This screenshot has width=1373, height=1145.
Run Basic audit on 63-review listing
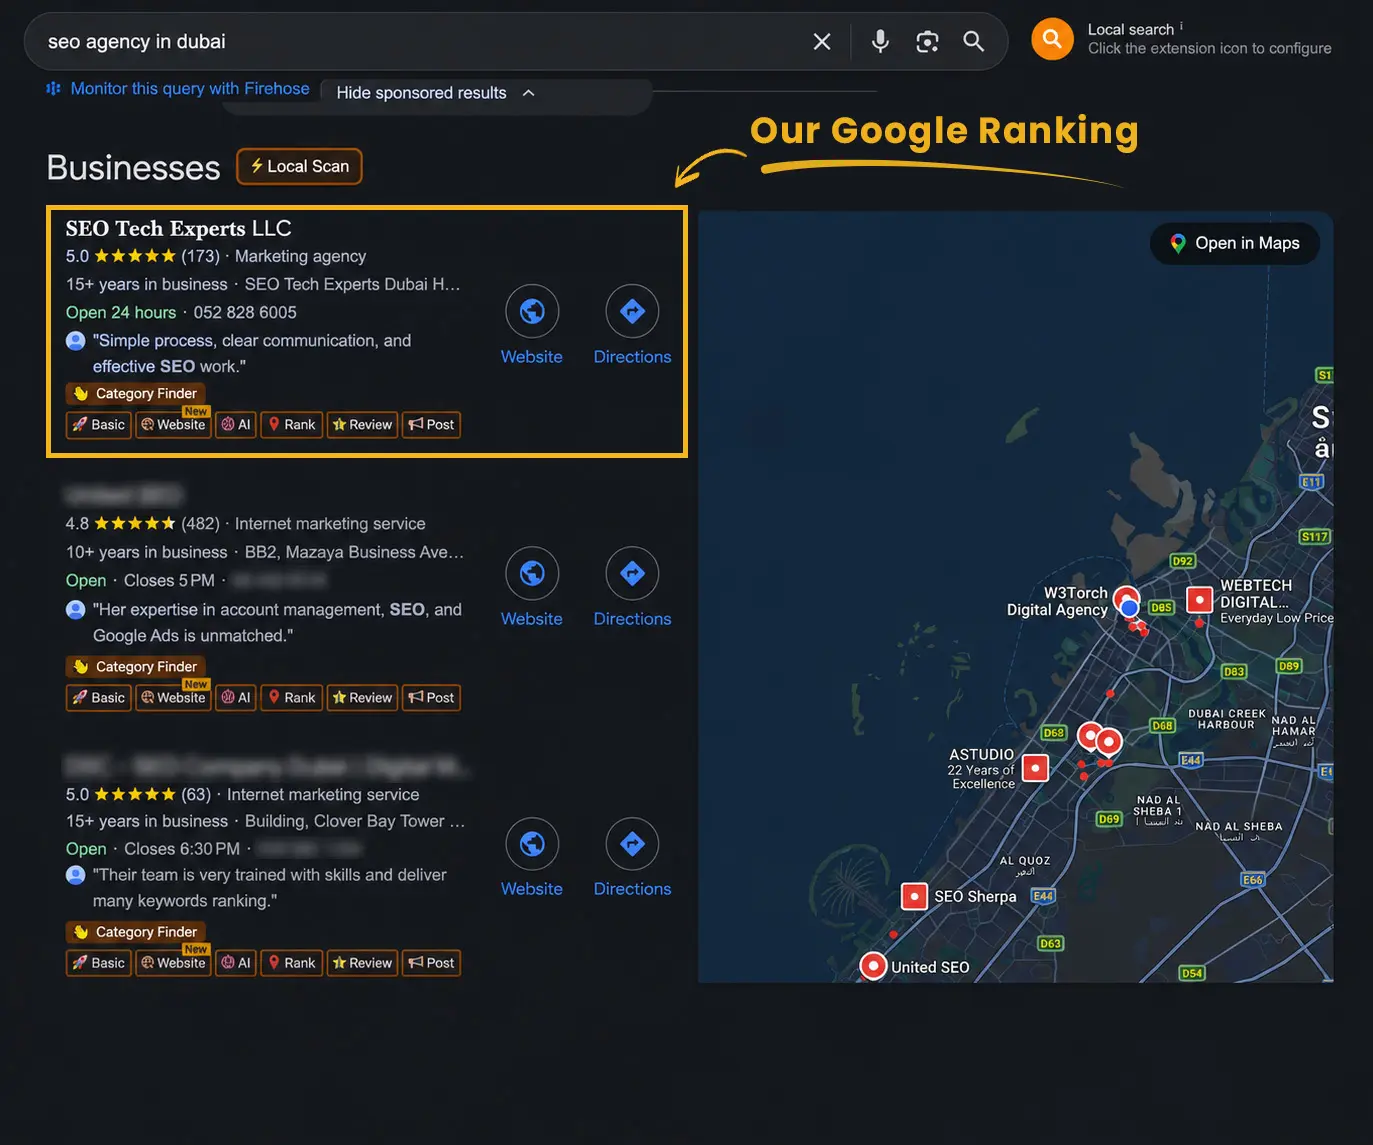click(99, 963)
